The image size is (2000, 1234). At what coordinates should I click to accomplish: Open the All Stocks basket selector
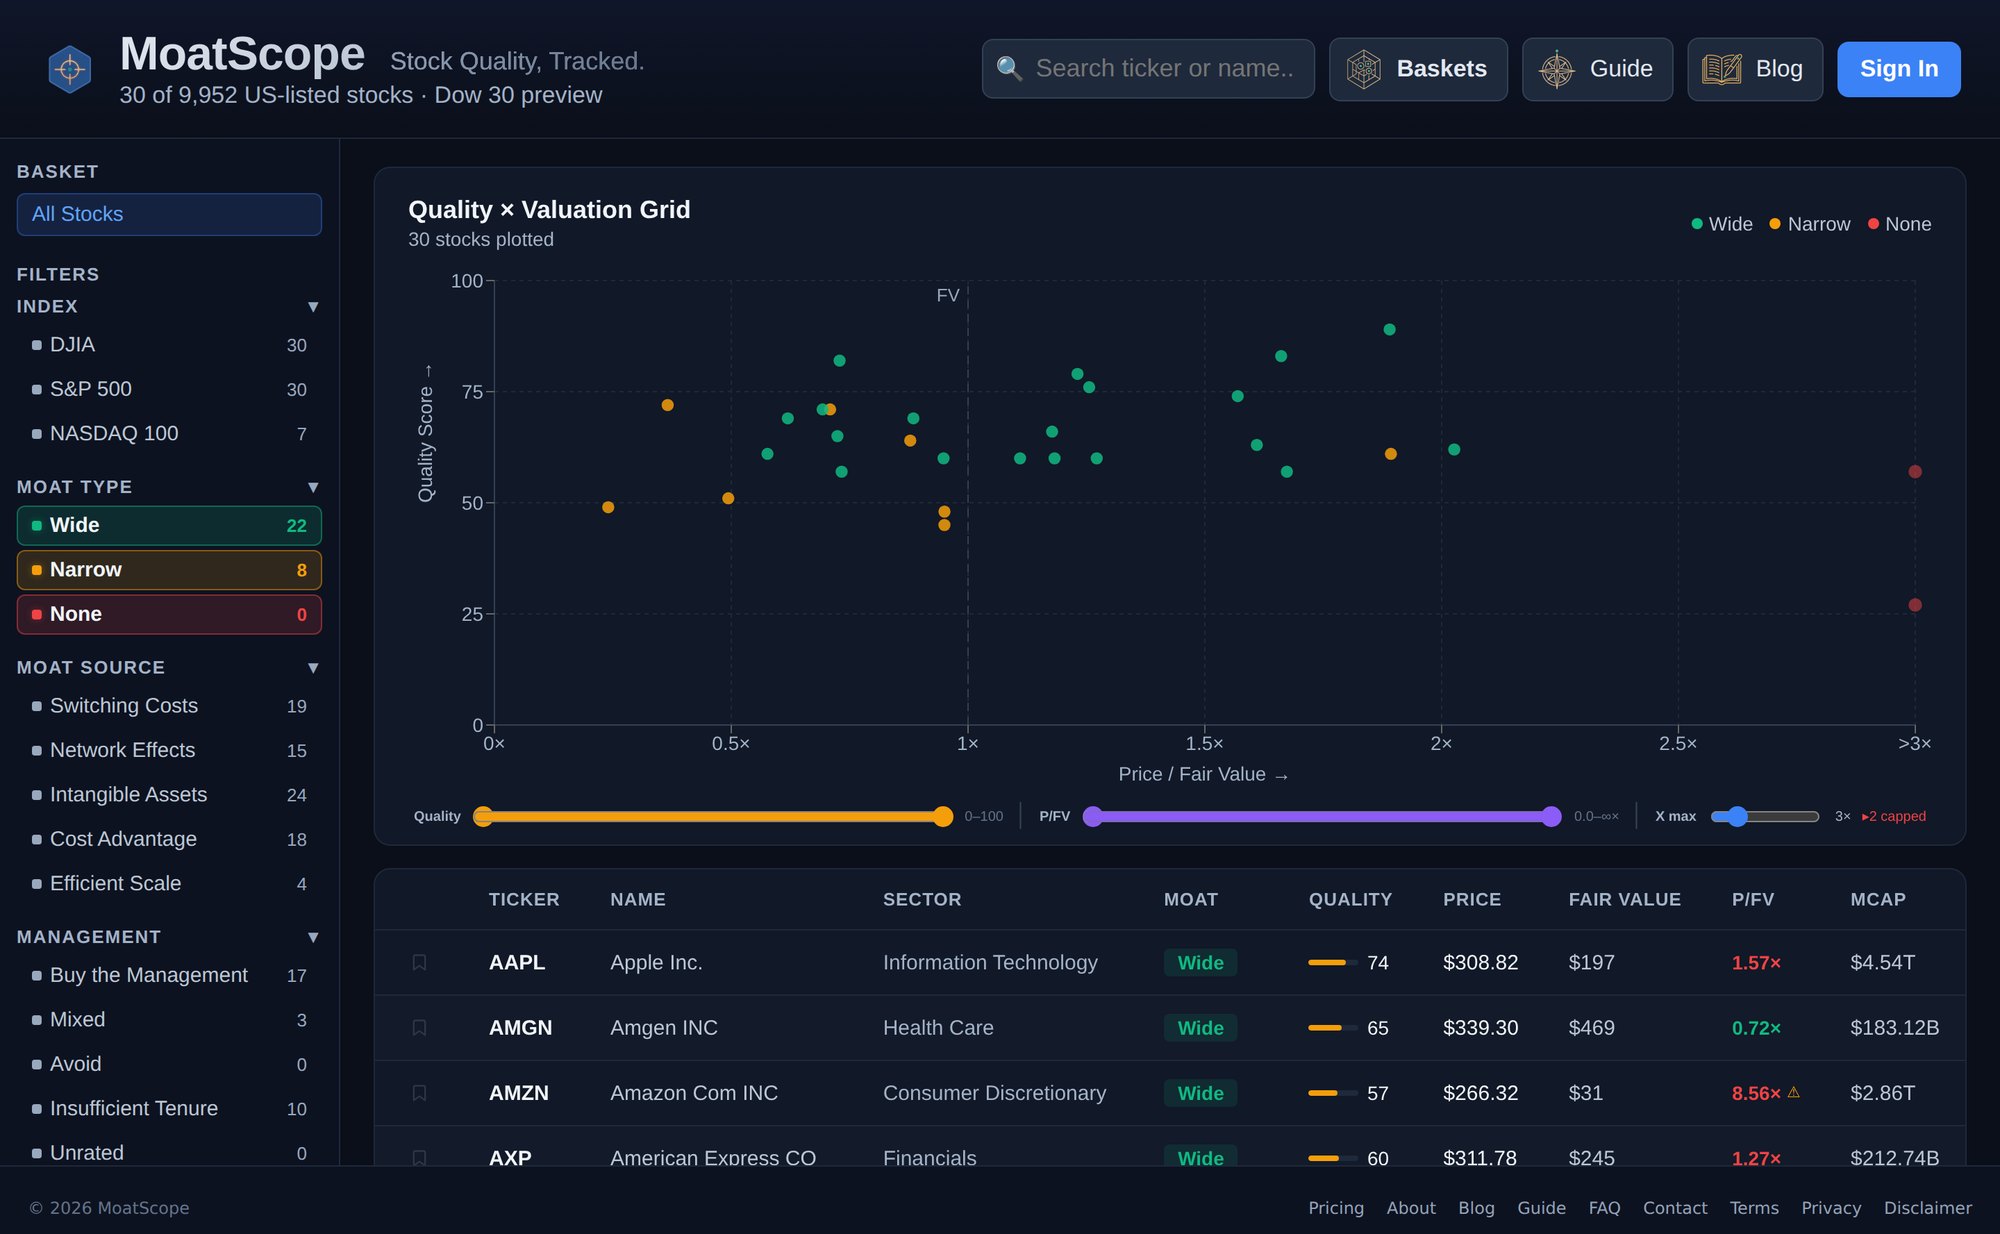click(169, 214)
